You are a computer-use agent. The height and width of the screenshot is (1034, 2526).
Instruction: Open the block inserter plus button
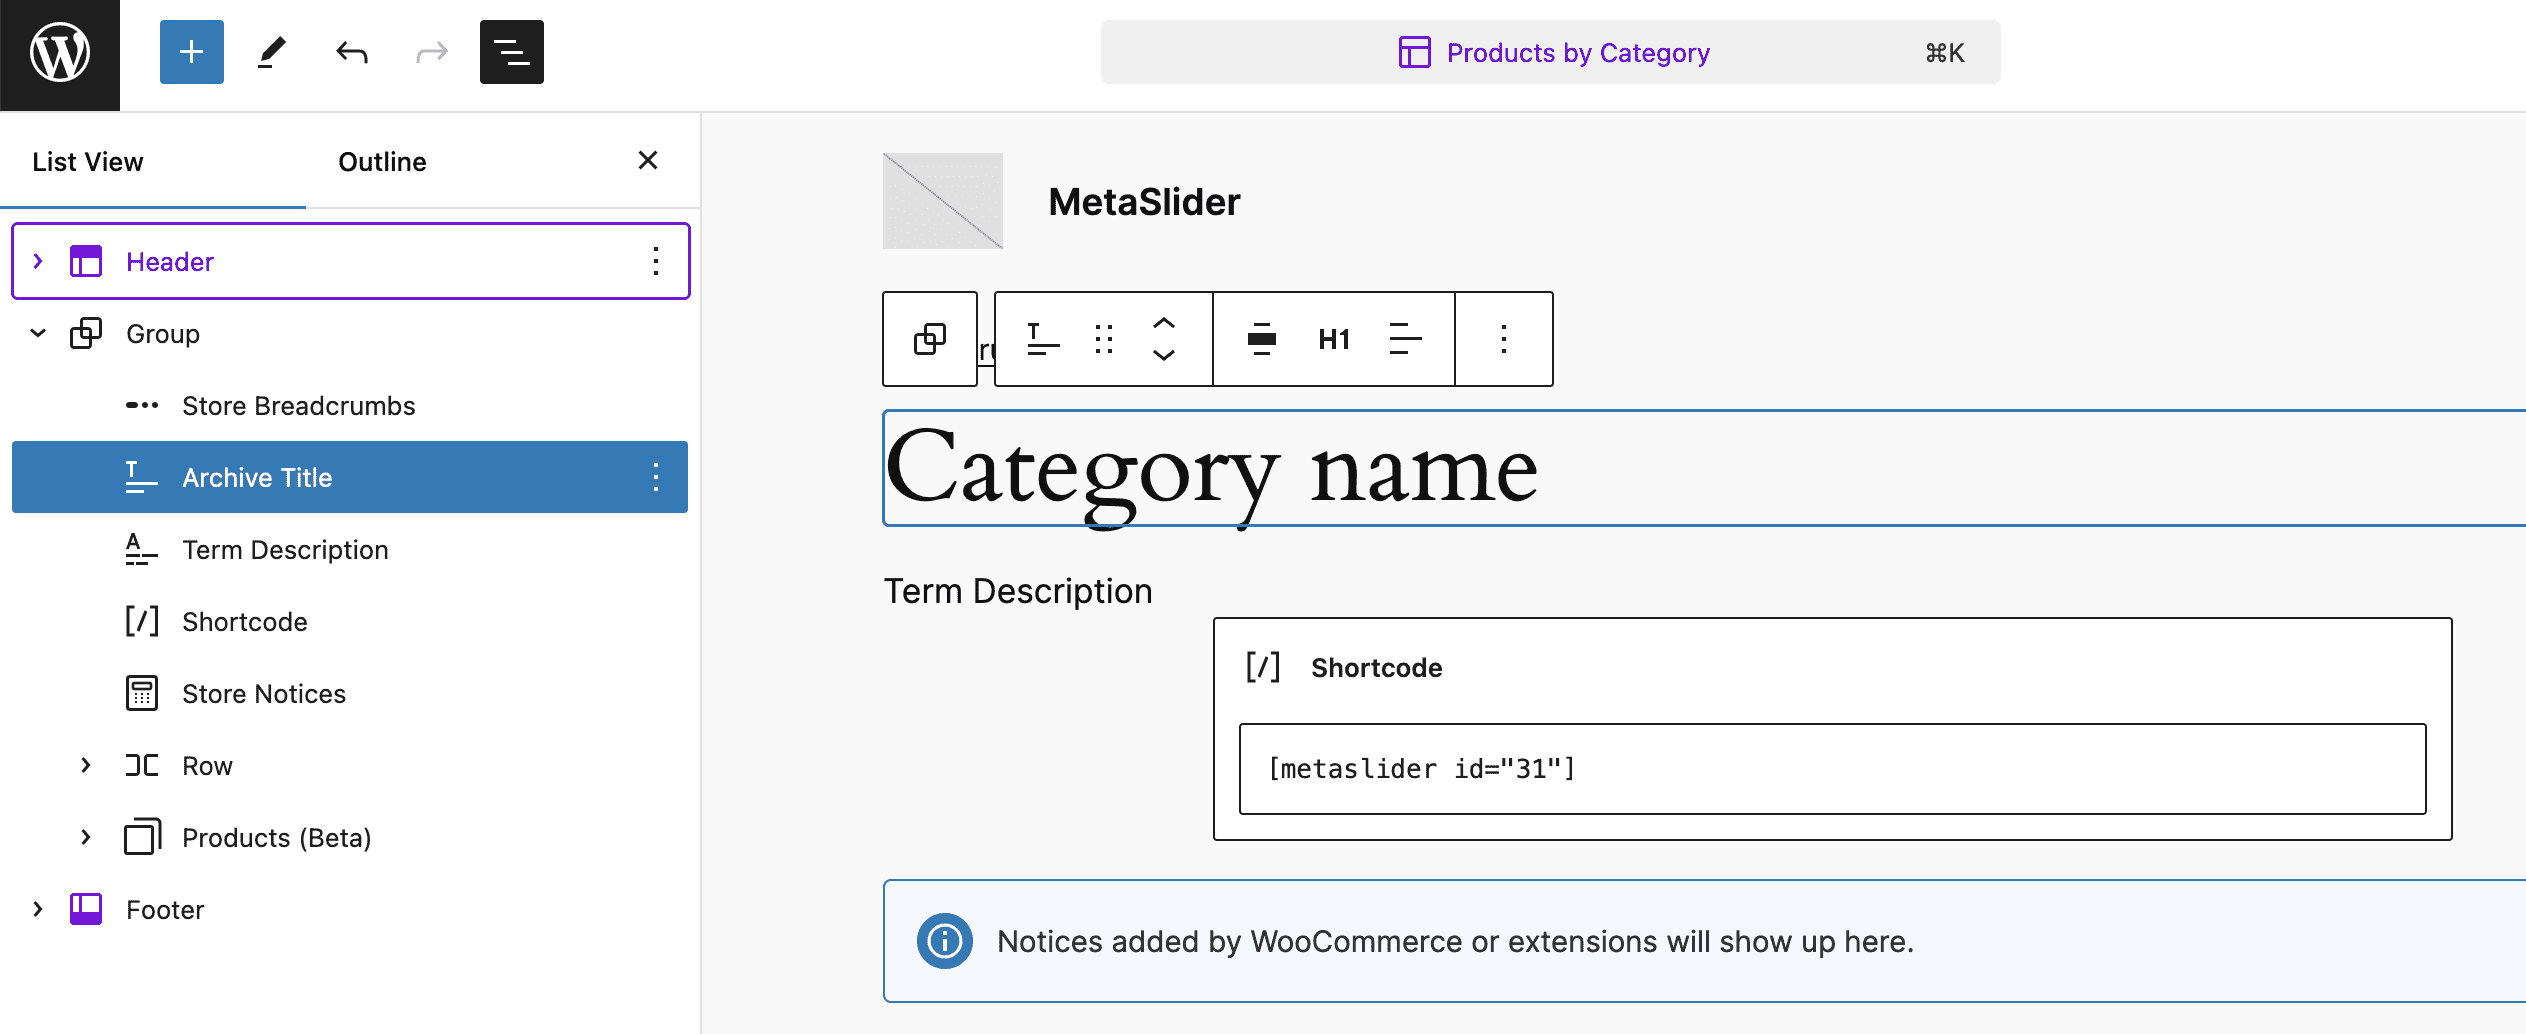tap(191, 52)
